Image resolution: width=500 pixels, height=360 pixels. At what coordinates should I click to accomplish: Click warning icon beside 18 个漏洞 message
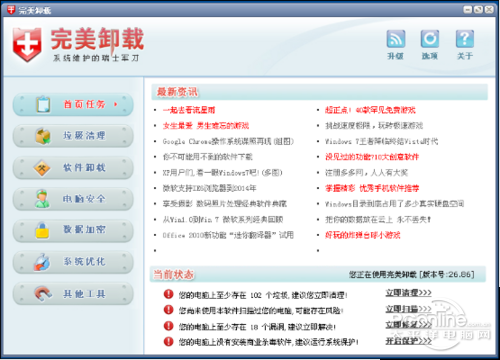coord(168,326)
